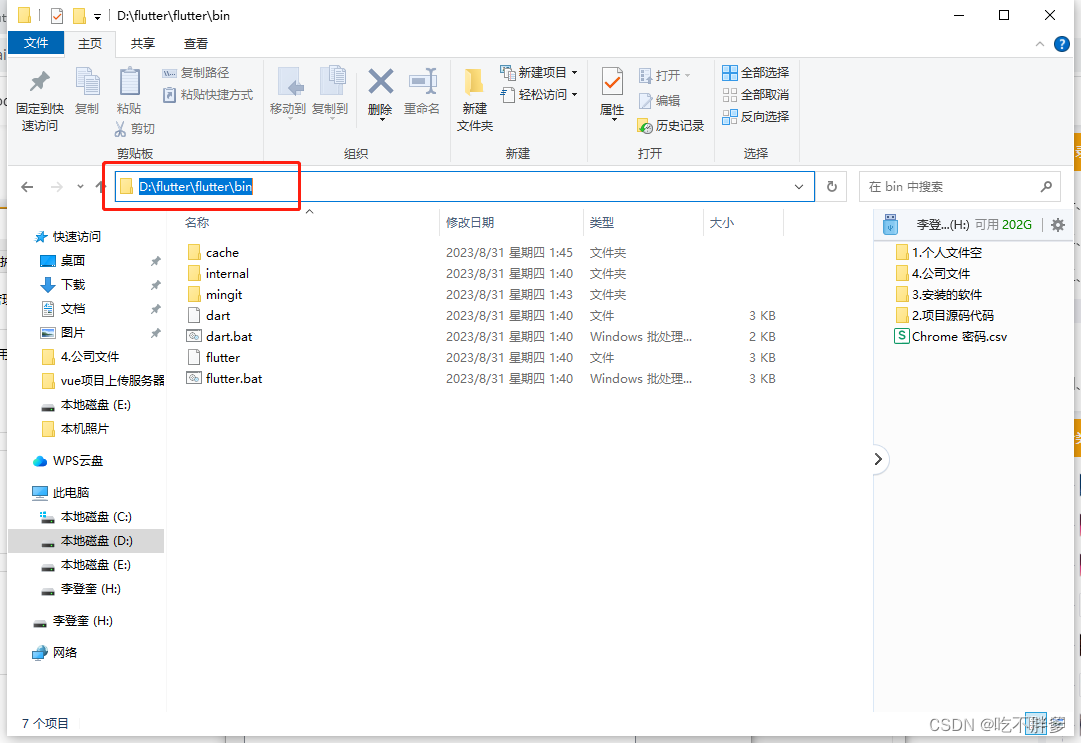Click 剪切 cut with scissors icon
1081x743 pixels.
(134, 129)
